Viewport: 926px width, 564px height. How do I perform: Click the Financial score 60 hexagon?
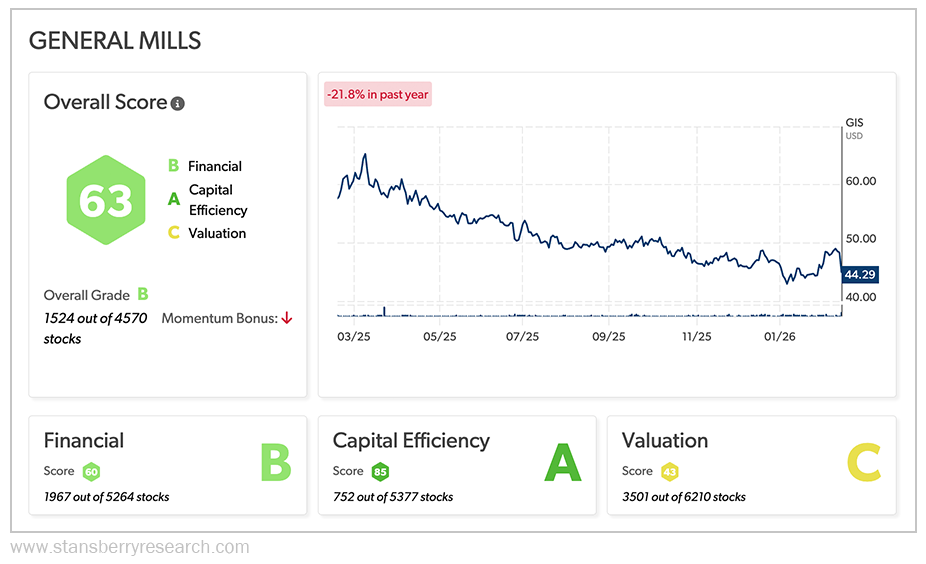click(91, 471)
